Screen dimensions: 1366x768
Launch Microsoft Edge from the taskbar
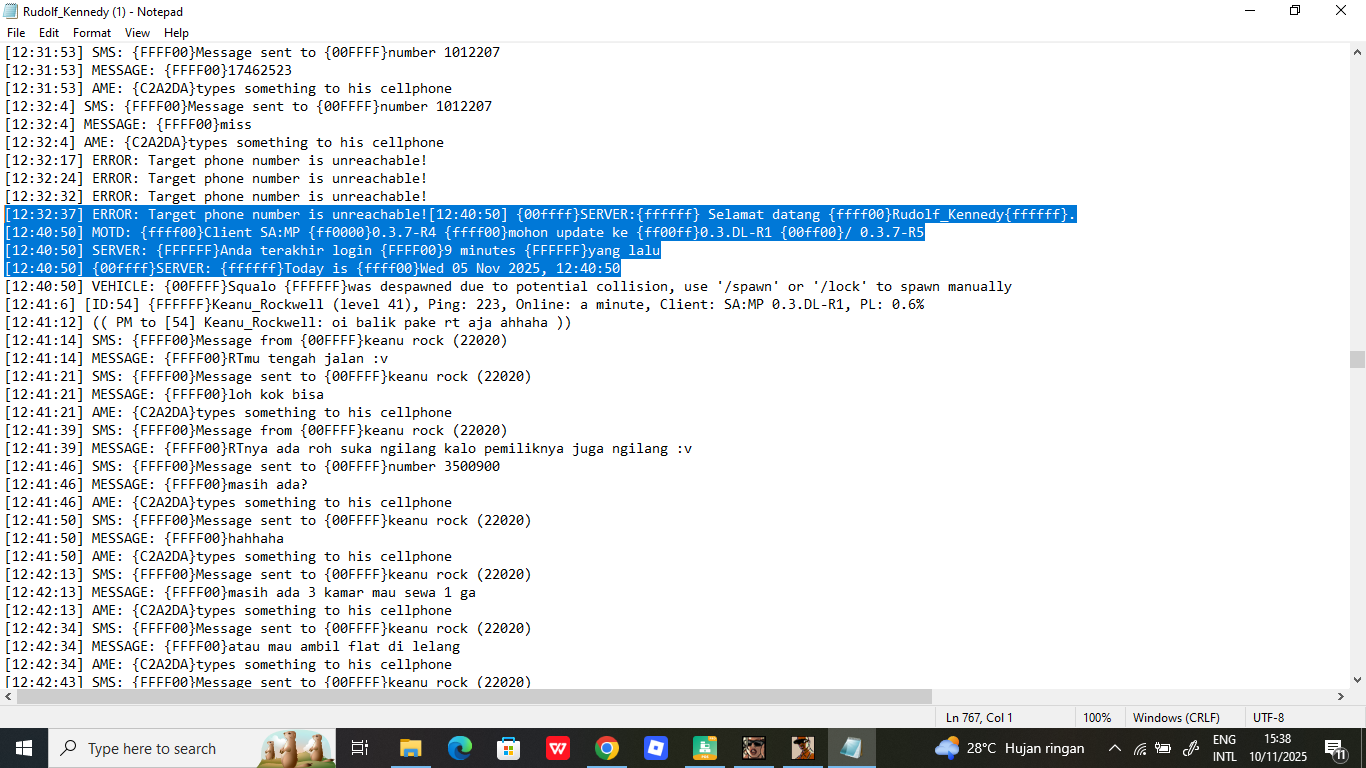[459, 748]
